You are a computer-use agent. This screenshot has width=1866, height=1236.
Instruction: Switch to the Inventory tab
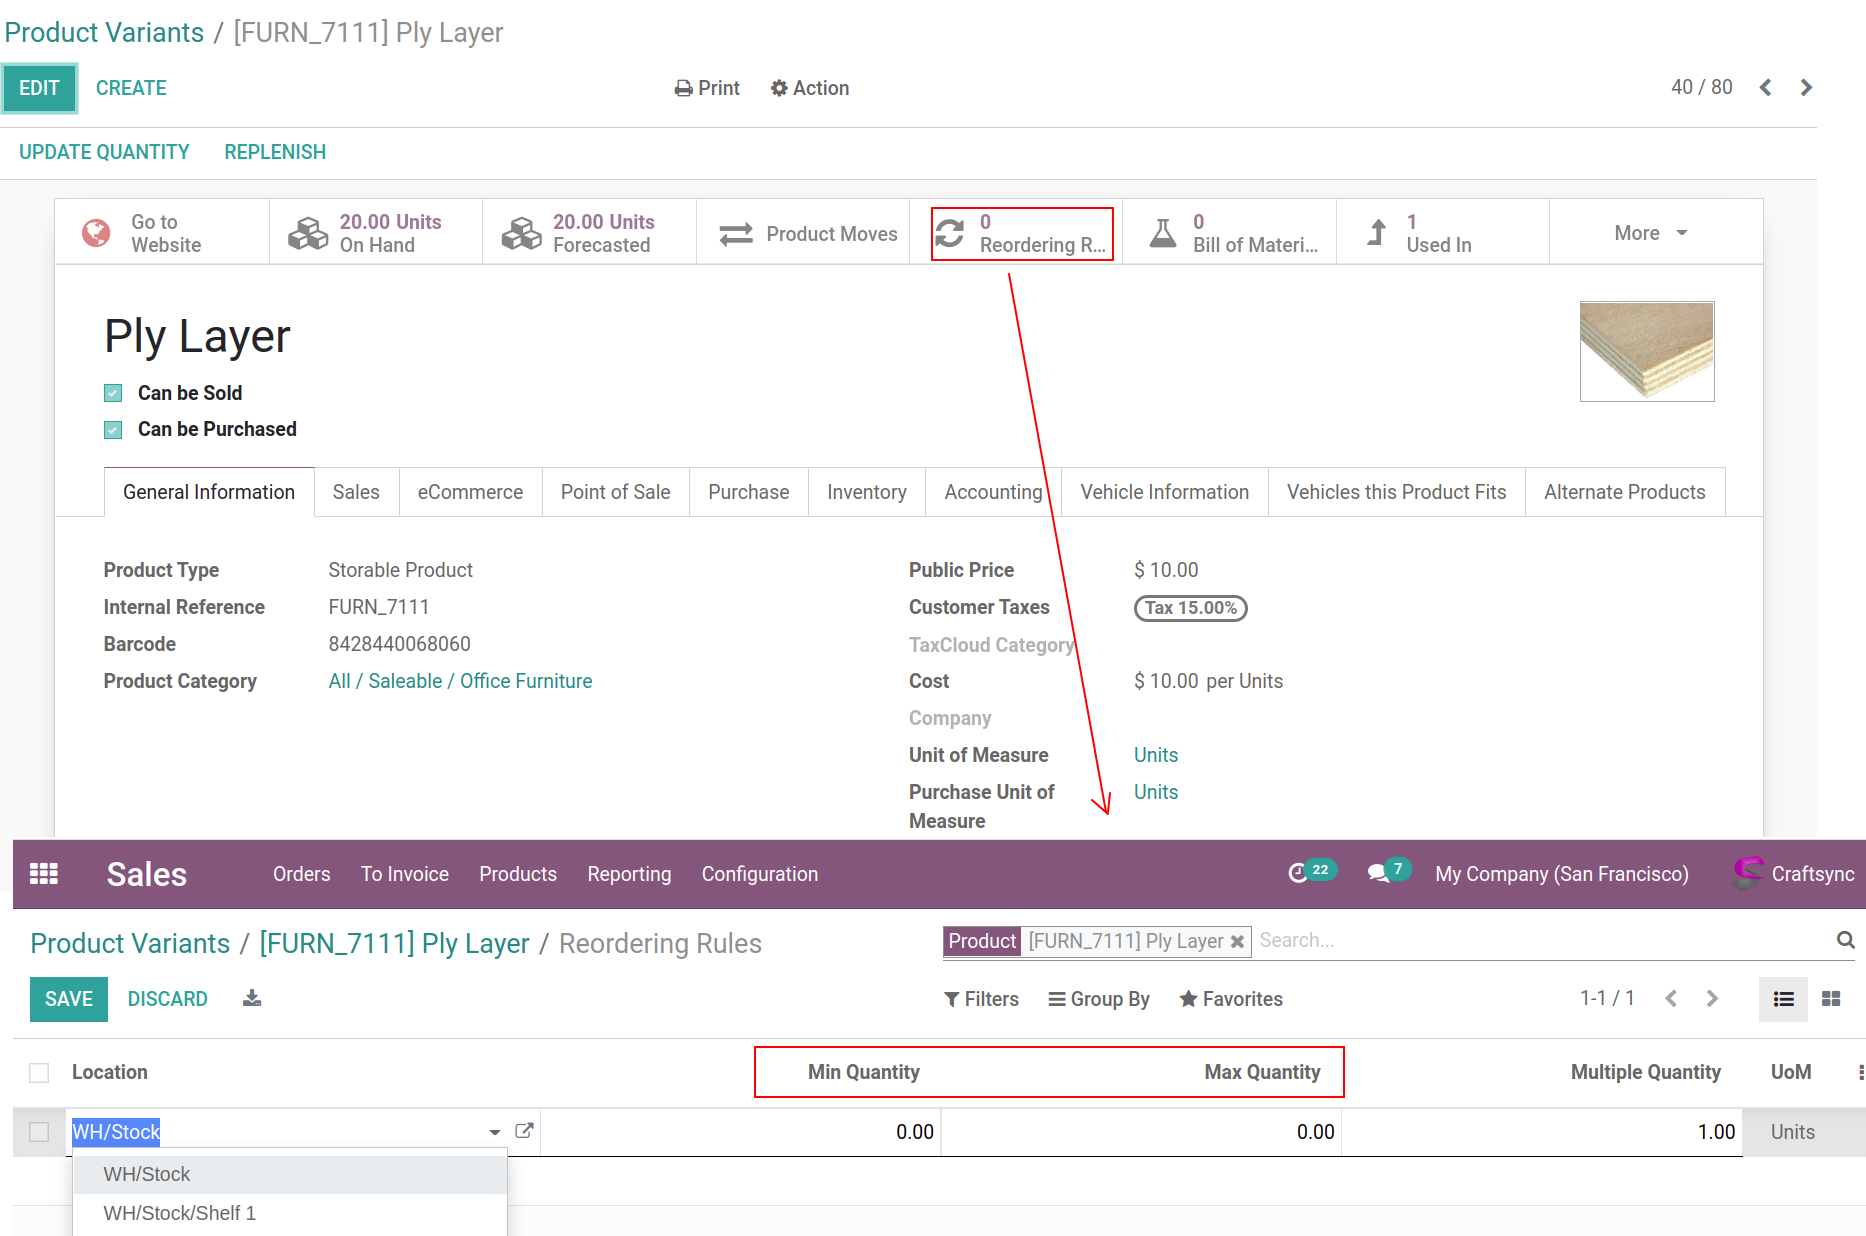[x=866, y=492]
